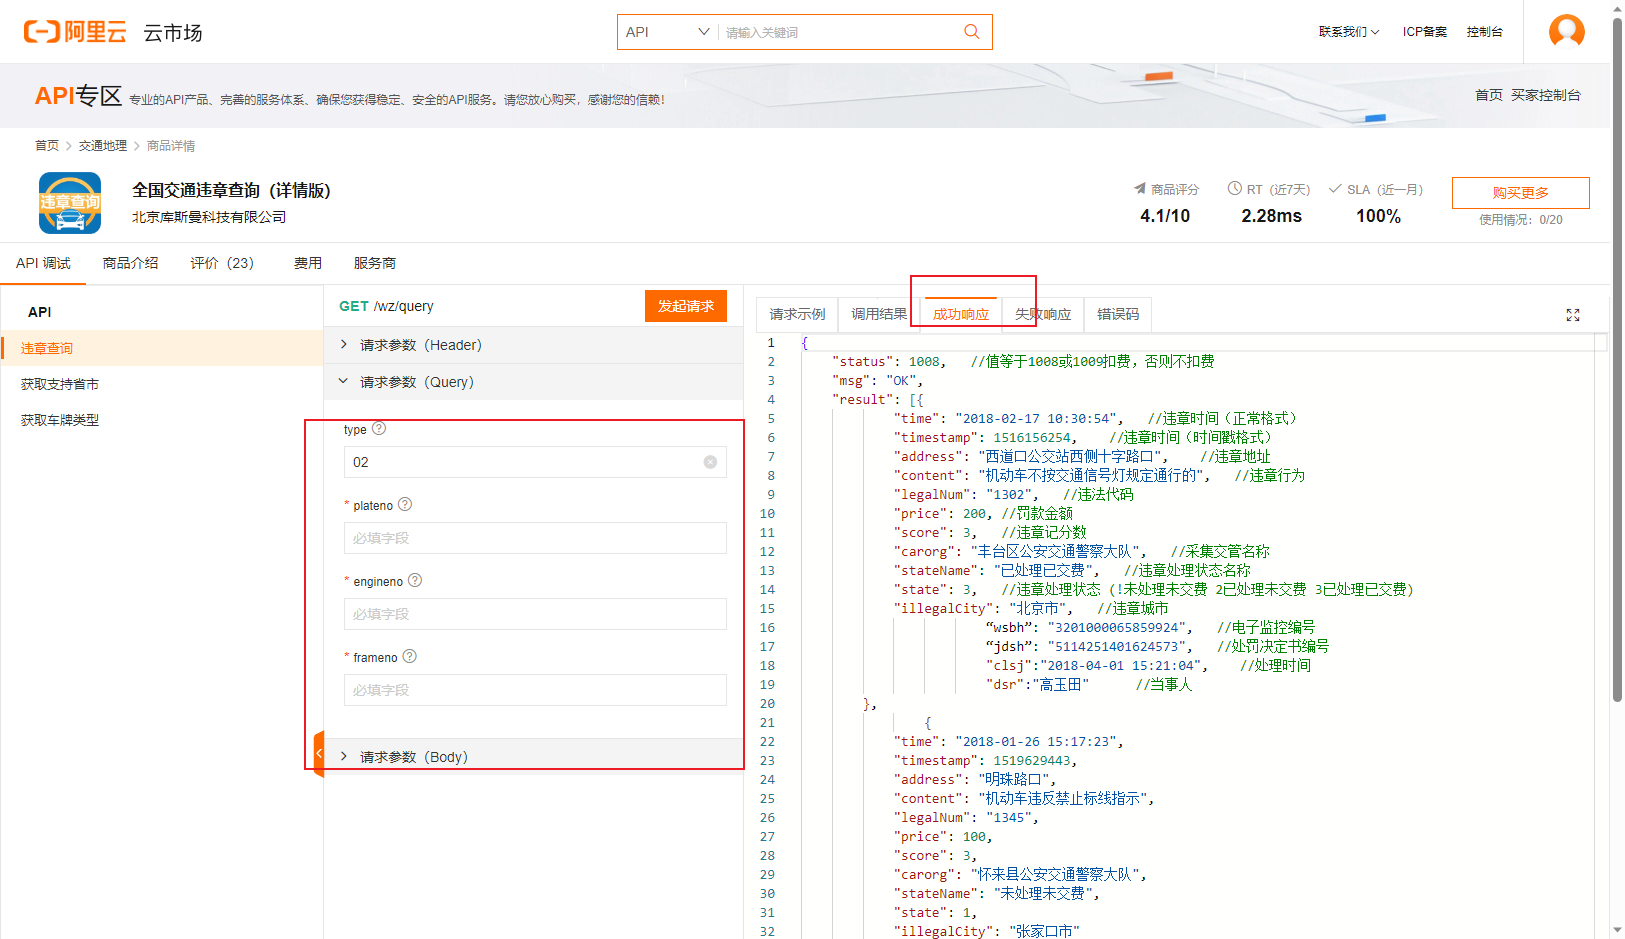1625x939 pixels.
Task: Clear the type field with x icon
Action: (x=710, y=462)
